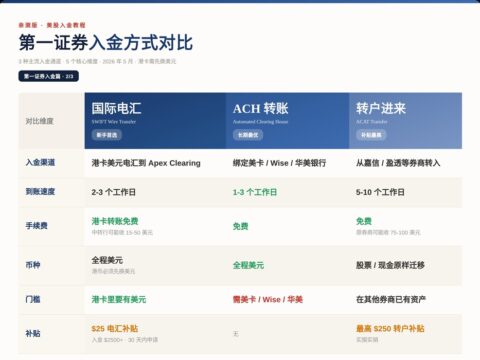Click the Automated Clearing House subtitle
Screen dimensions: 480x360
coord(260,122)
